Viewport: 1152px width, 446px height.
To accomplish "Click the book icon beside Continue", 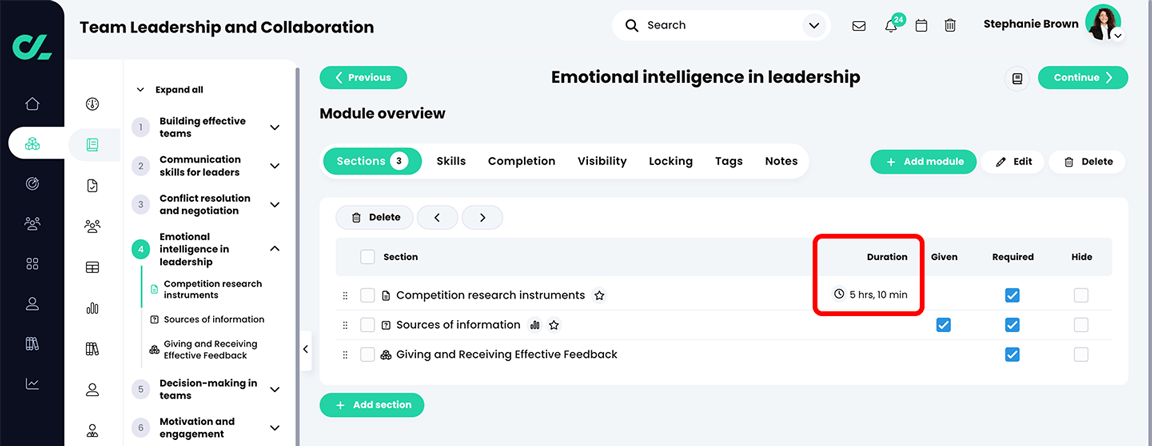I will coord(1018,78).
